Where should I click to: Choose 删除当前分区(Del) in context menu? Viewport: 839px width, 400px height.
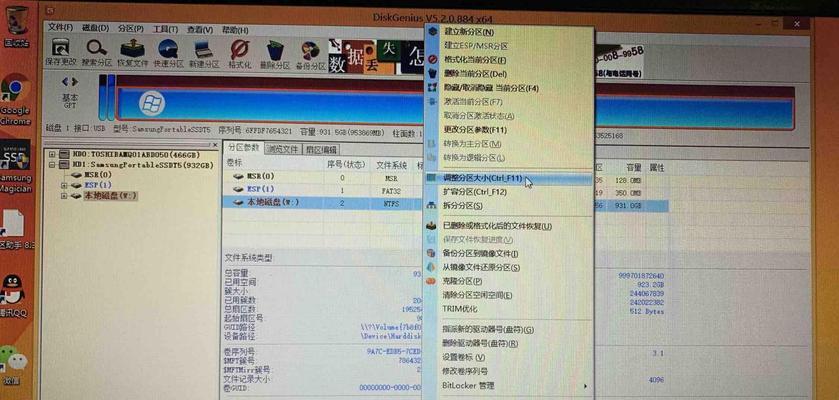476,74
